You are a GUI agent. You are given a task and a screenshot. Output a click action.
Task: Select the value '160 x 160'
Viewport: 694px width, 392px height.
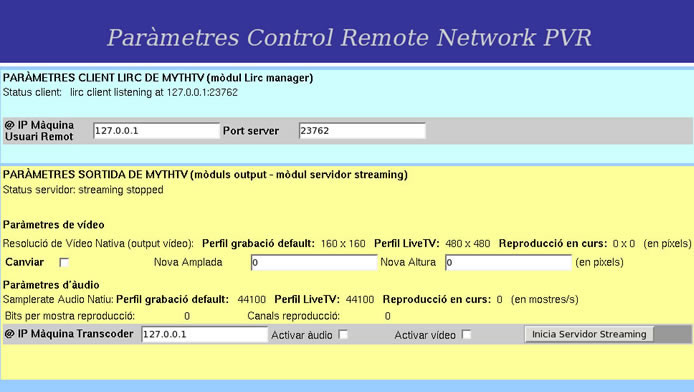(x=343, y=244)
